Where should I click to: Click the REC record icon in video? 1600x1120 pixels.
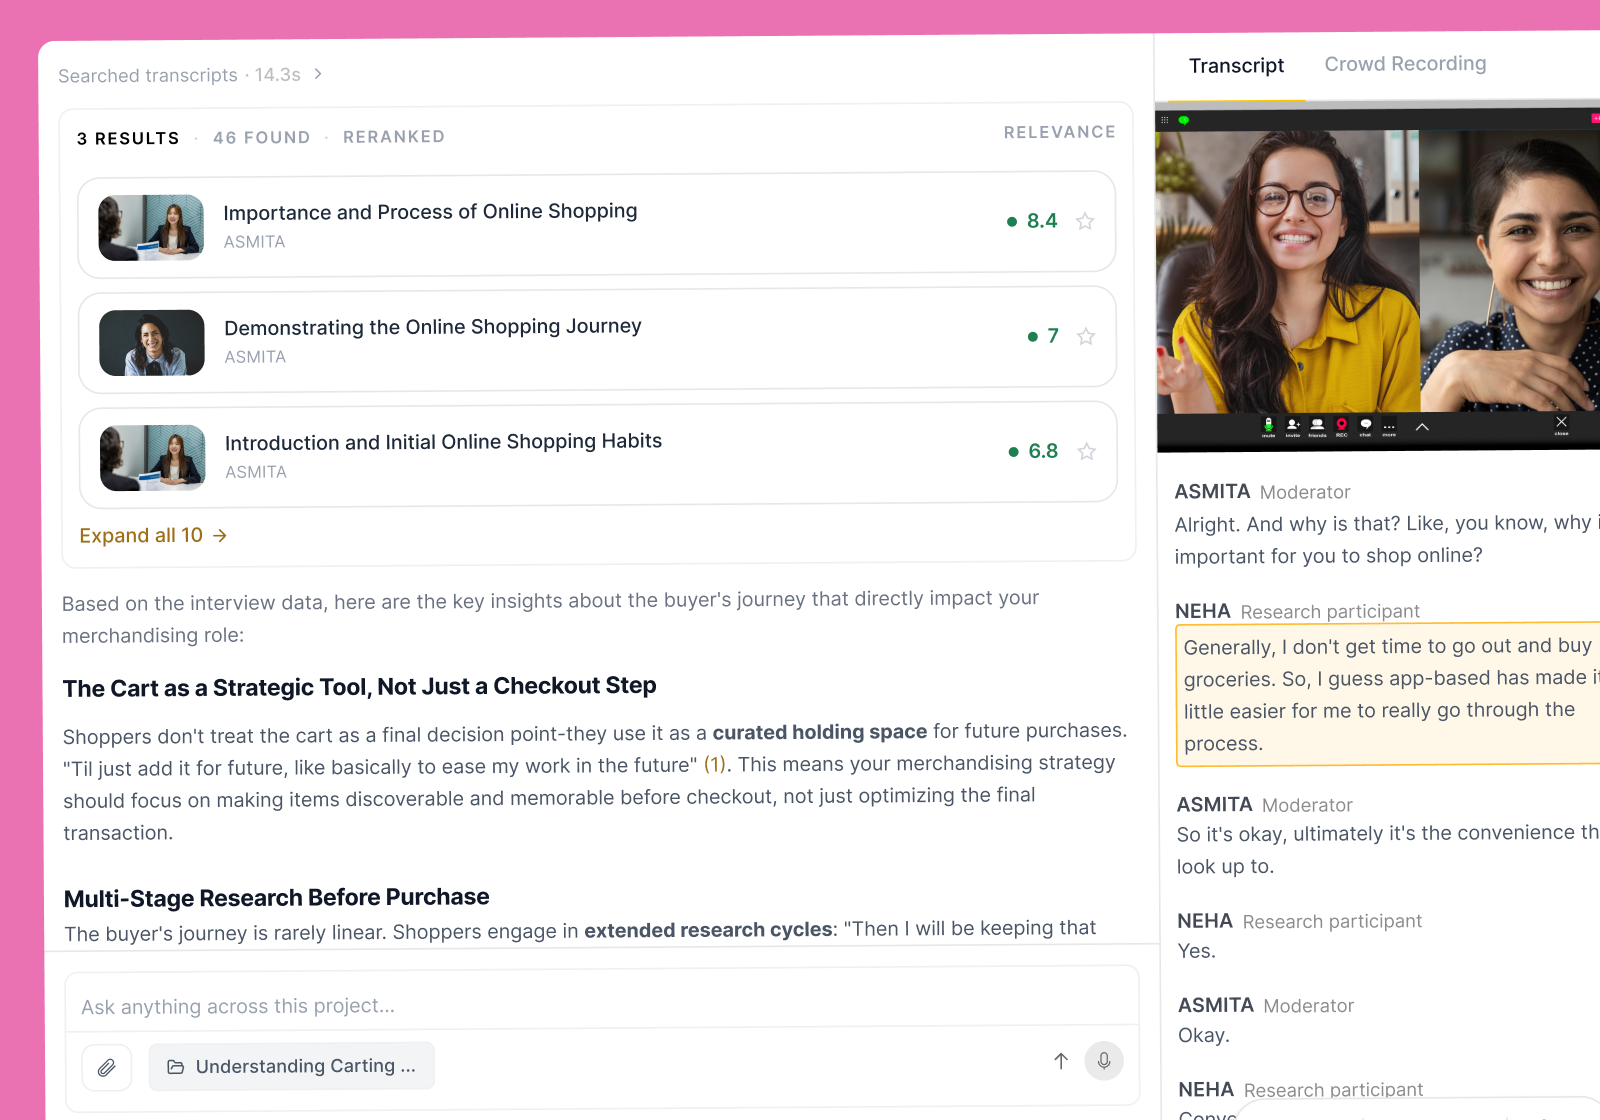pyautogui.click(x=1342, y=426)
